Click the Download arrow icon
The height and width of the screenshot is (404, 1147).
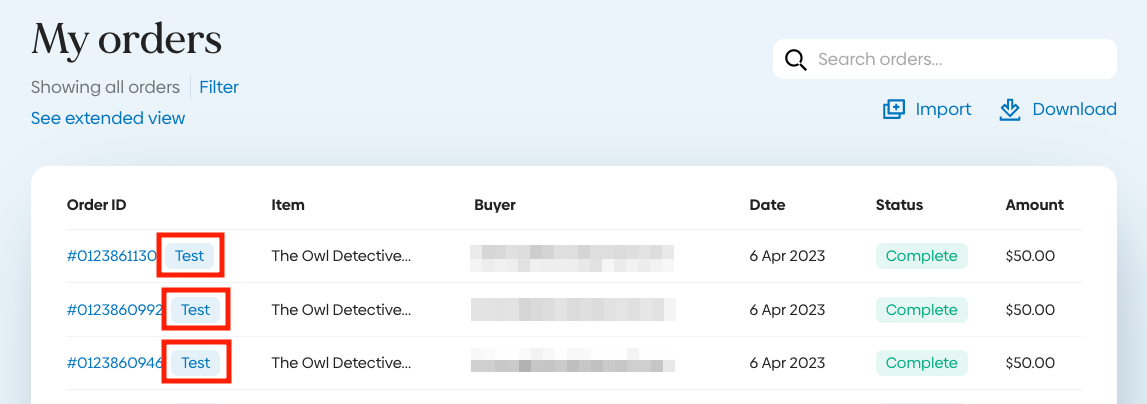click(1010, 109)
